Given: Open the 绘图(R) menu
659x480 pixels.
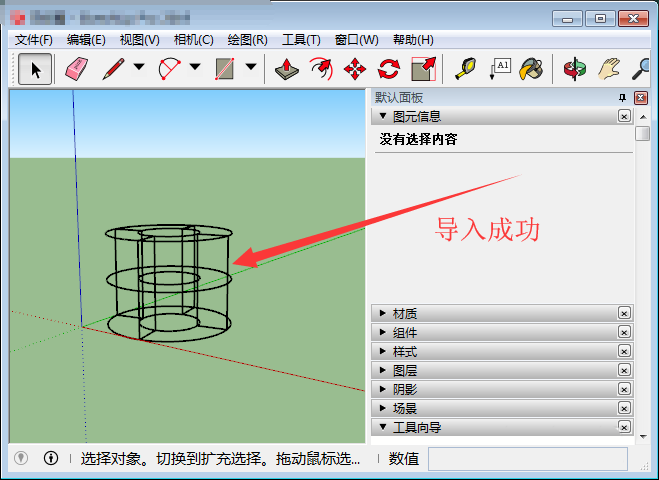Looking at the screenshot, I should coord(248,40).
